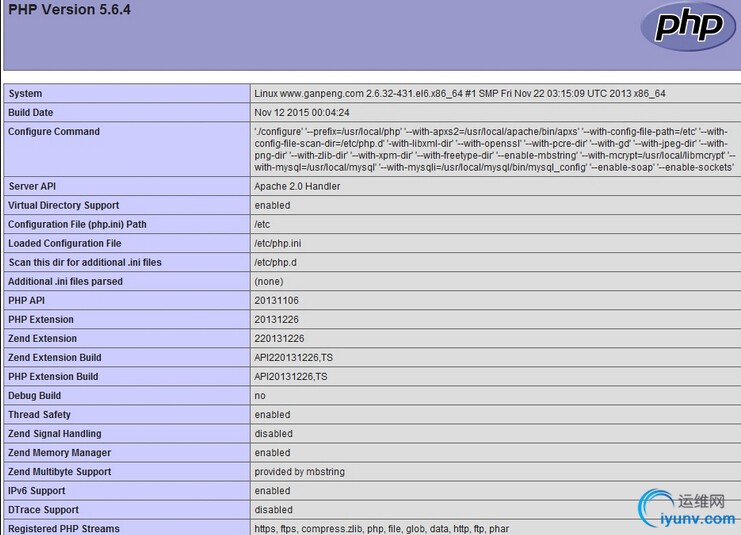The image size is (741, 535).
Task: Select the 'https, ftps, compress.zlib' streams value
Action: coord(382,528)
